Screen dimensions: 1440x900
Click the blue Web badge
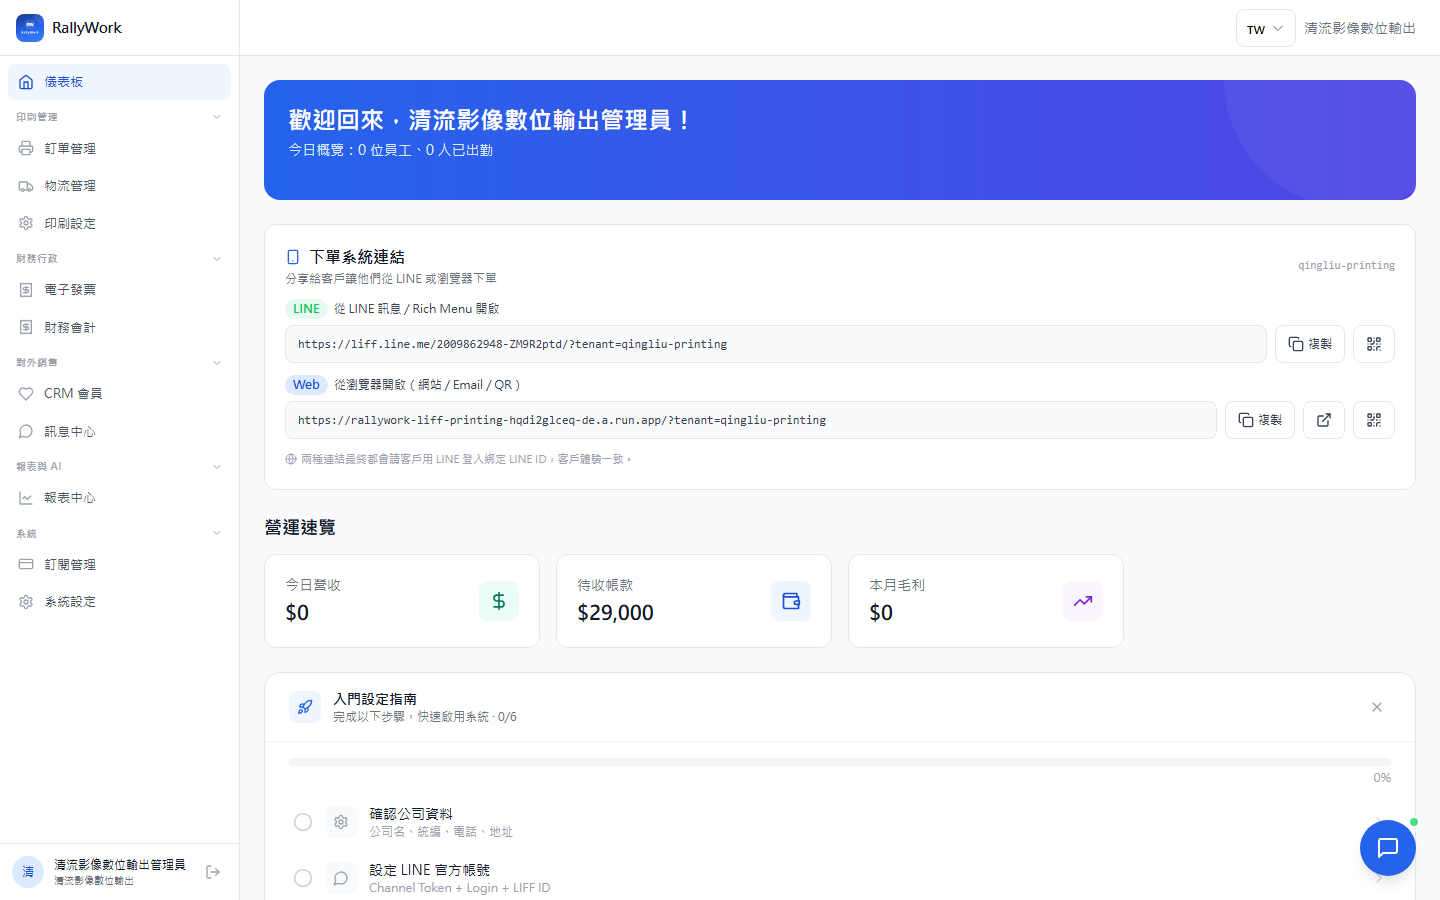[307, 385]
